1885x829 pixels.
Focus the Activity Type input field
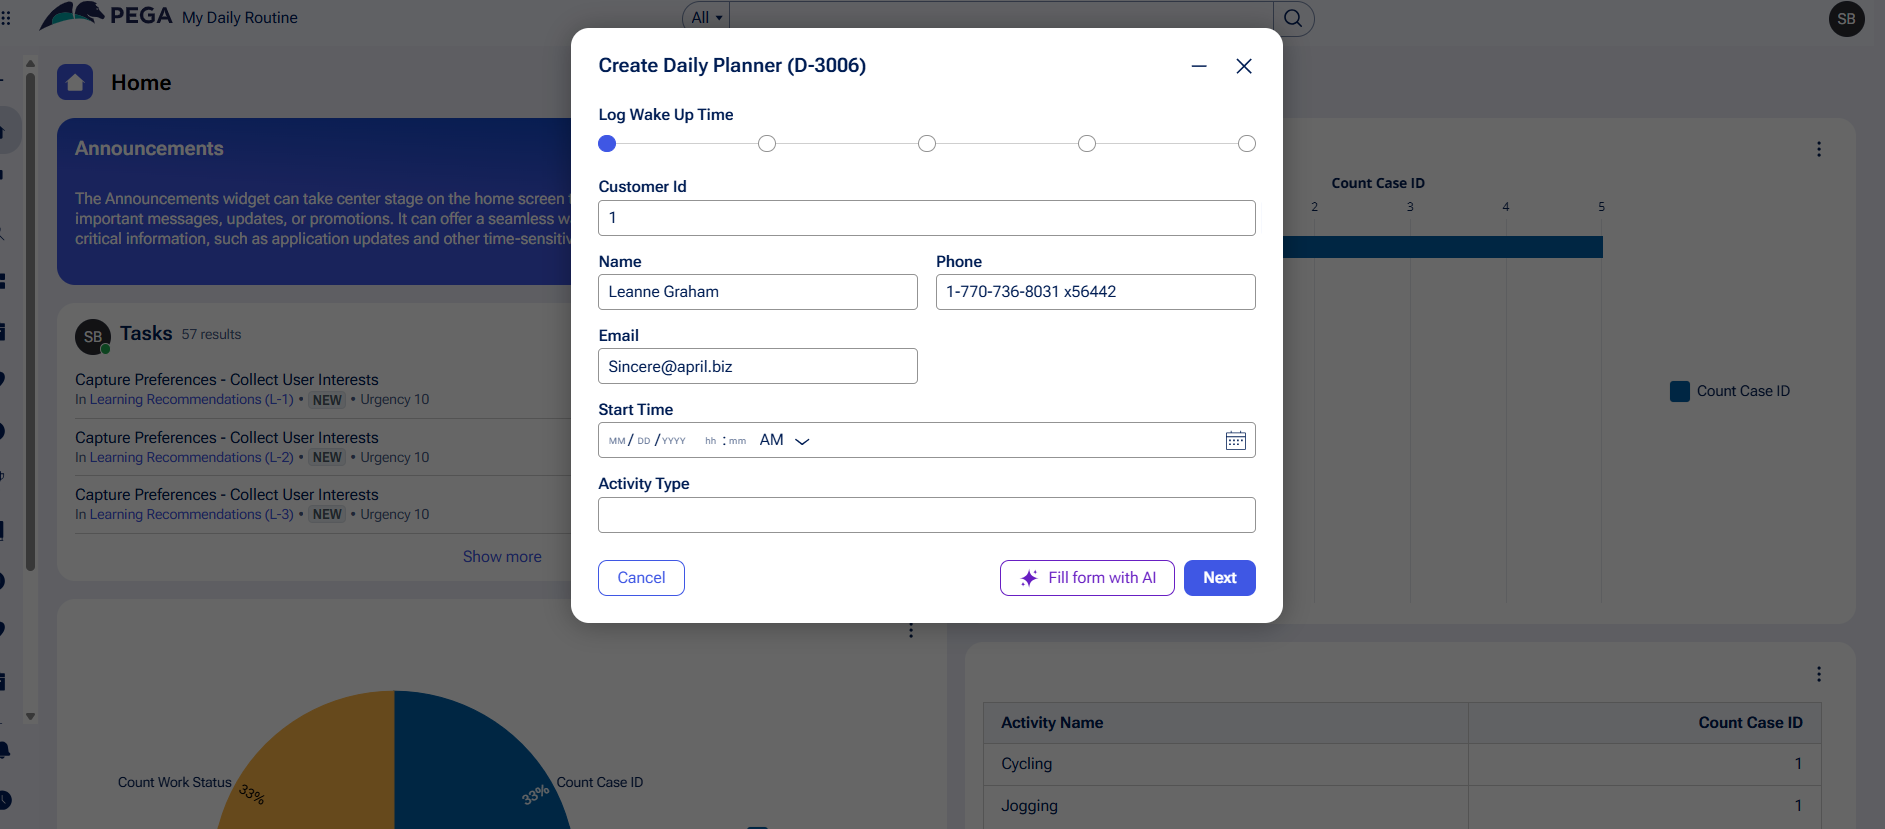pos(926,515)
